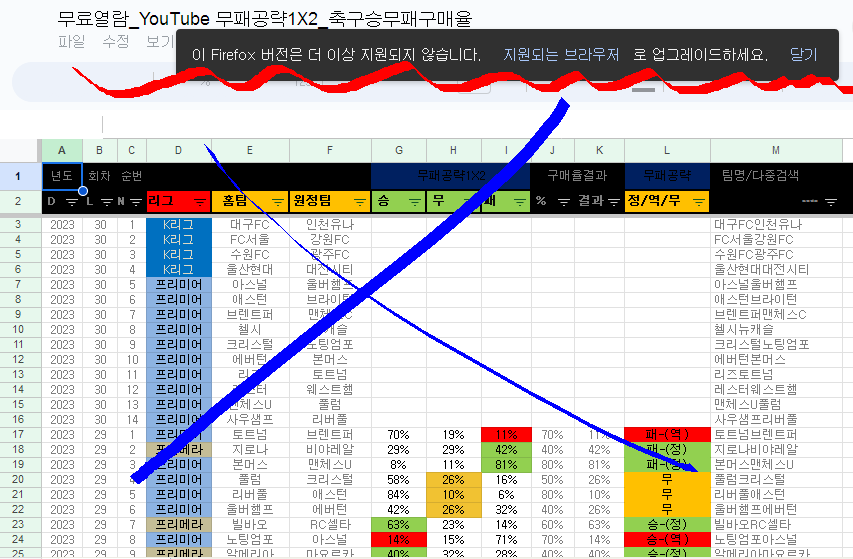Select column F header
The height and width of the screenshot is (559, 853).
[x=330, y=151]
